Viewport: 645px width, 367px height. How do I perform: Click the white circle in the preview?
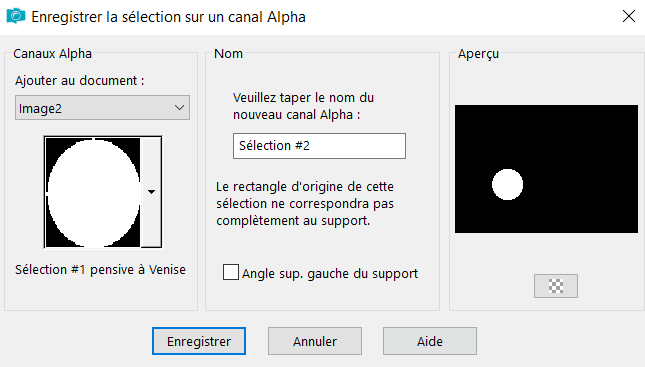click(x=508, y=184)
